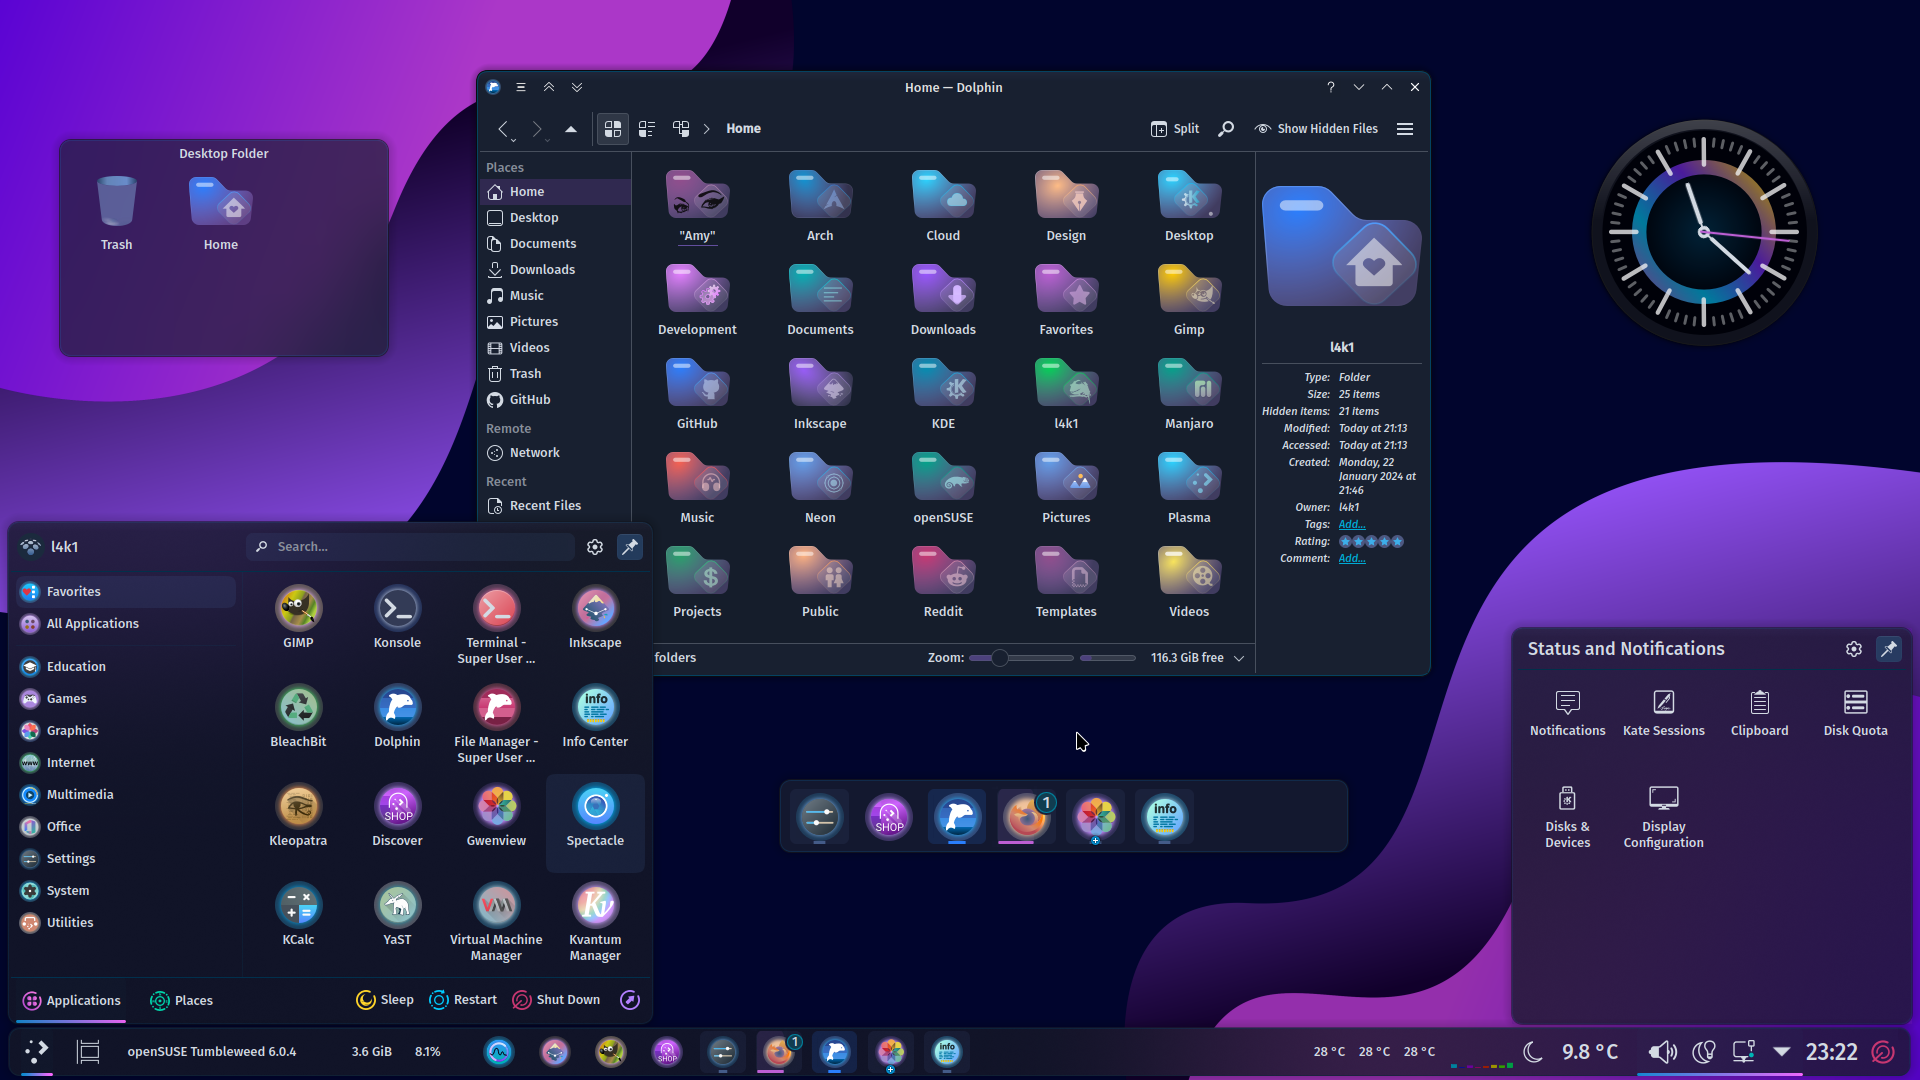
Task: Switch Dolphin to details tree view mode
Action: pyautogui.click(x=681, y=129)
